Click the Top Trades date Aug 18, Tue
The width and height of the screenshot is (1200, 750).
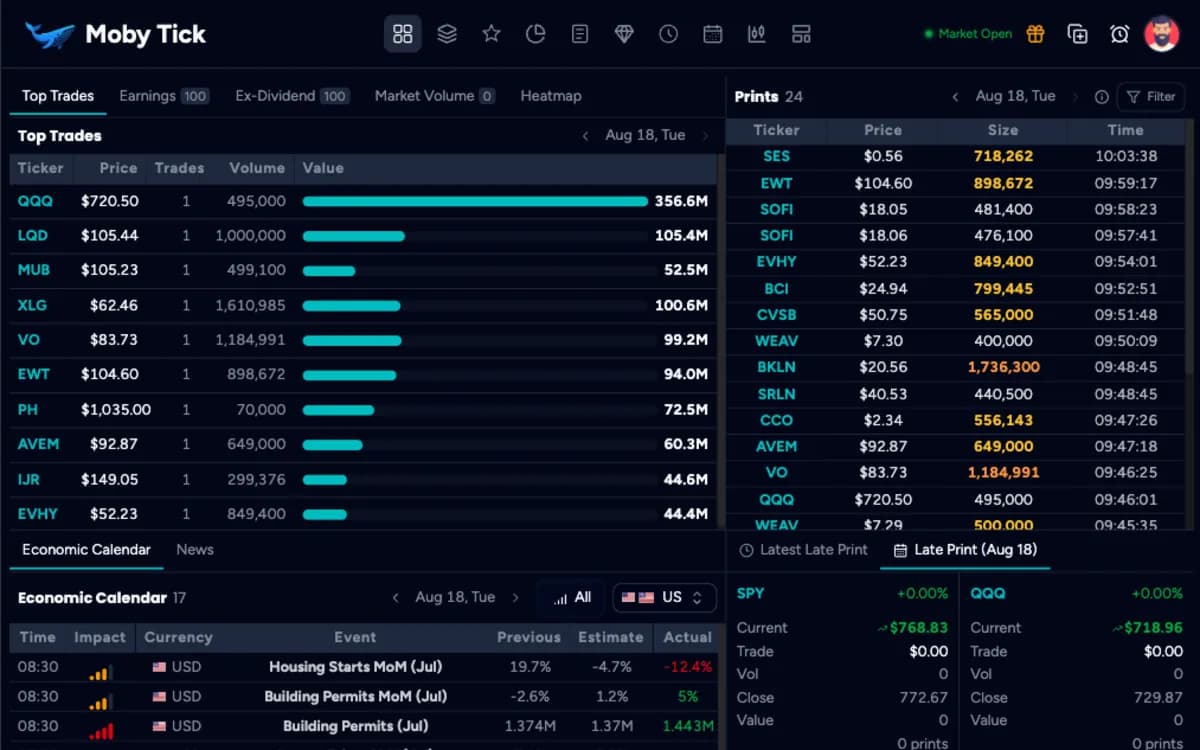[x=645, y=136]
